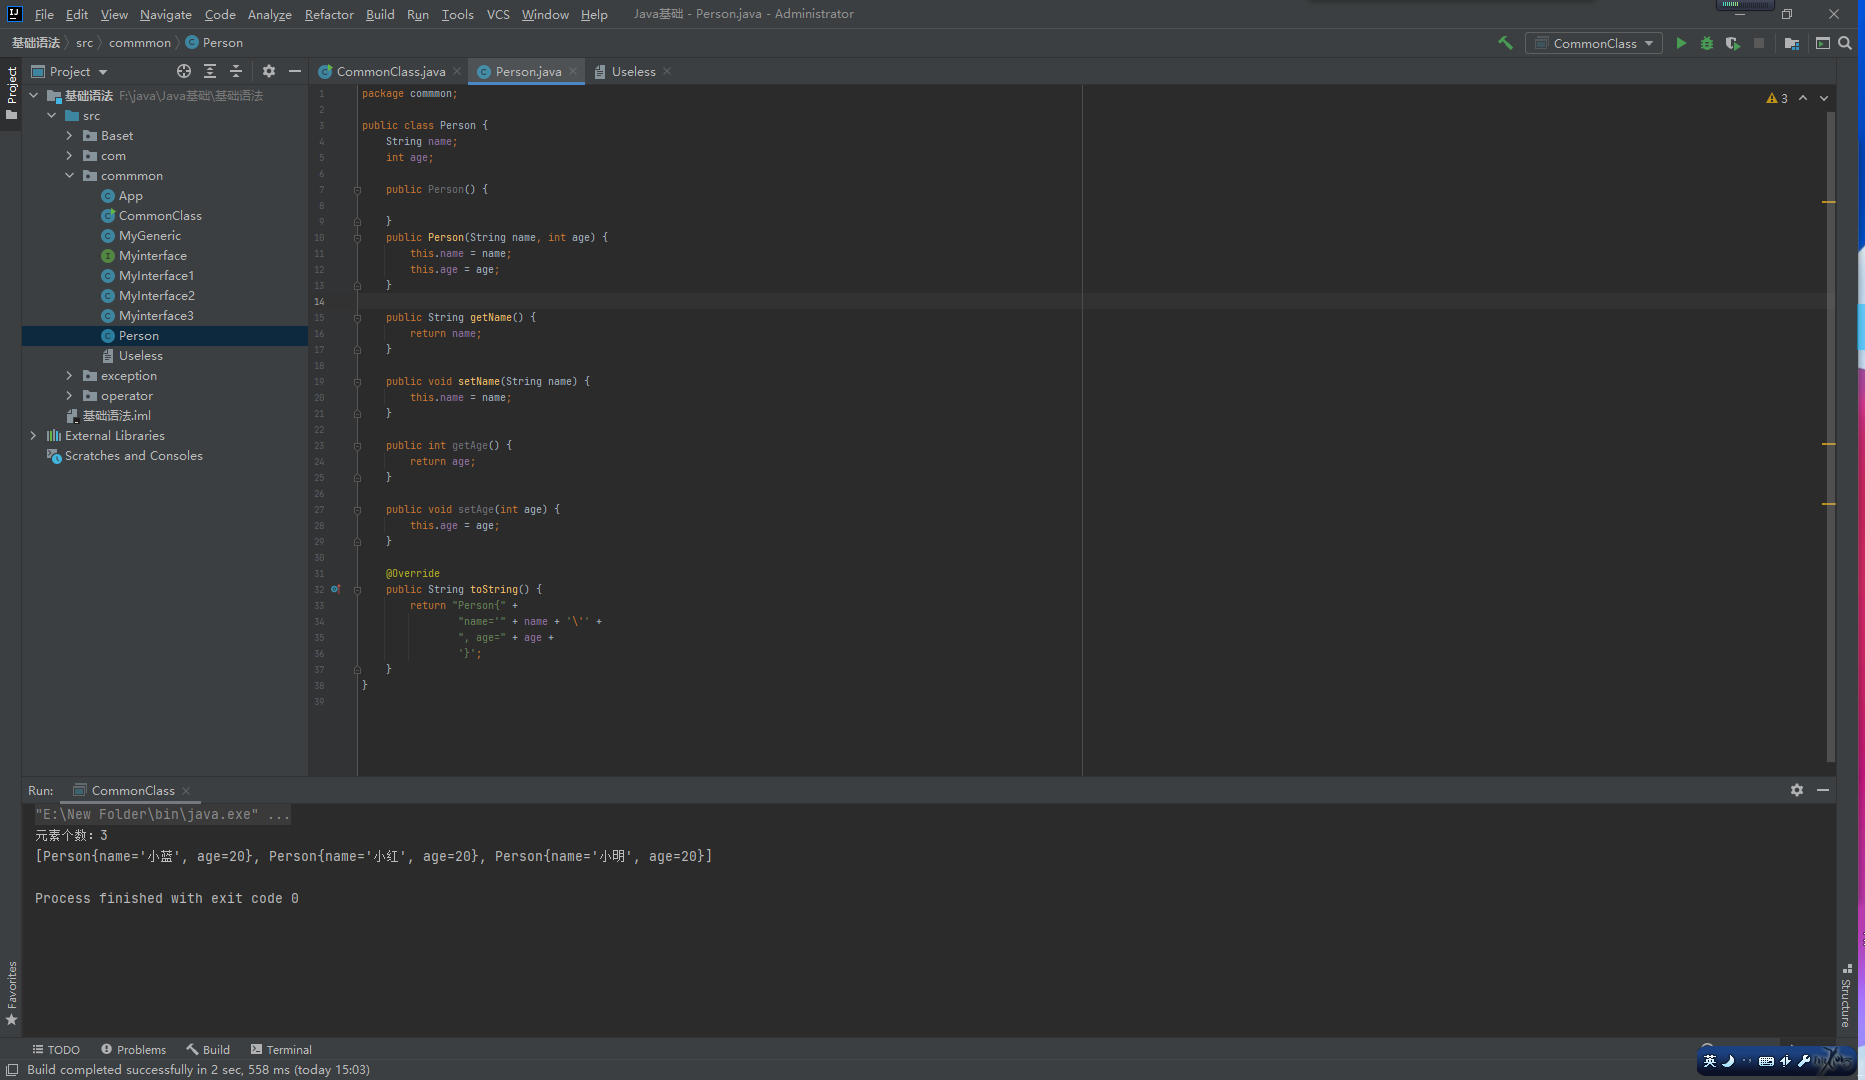1865x1080 pixels.
Task: Open the Project view selector dropdown
Action: pyautogui.click(x=69, y=71)
